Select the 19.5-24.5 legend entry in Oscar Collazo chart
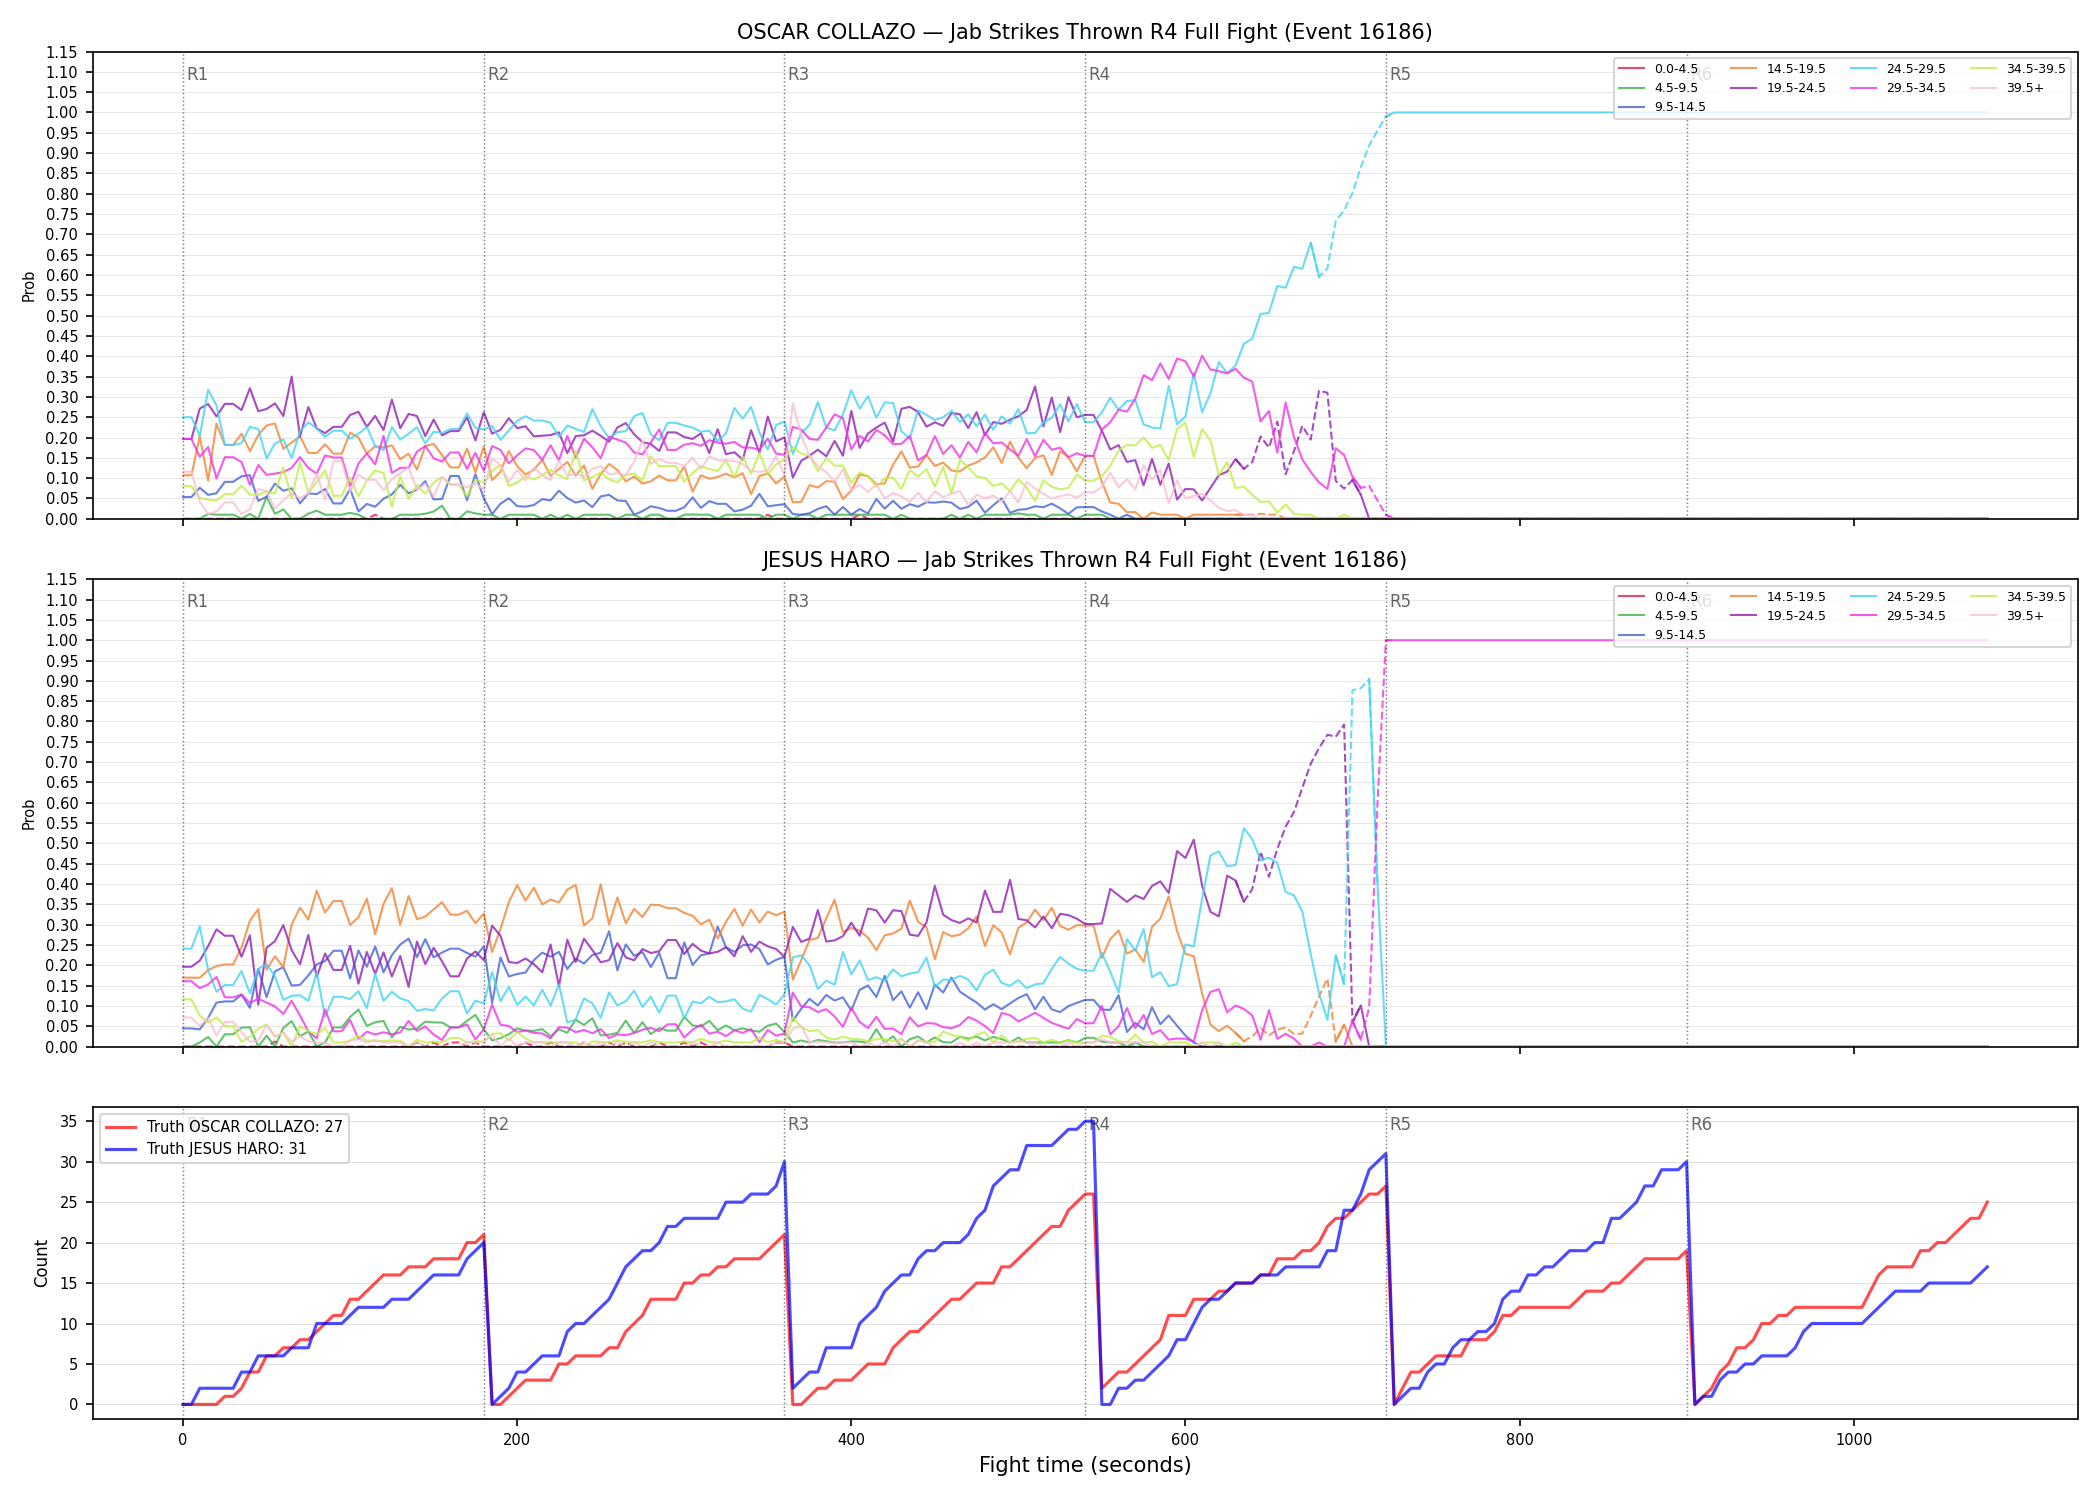Screen dimensions: 2100x1500 pyautogui.click(x=1778, y=88)
